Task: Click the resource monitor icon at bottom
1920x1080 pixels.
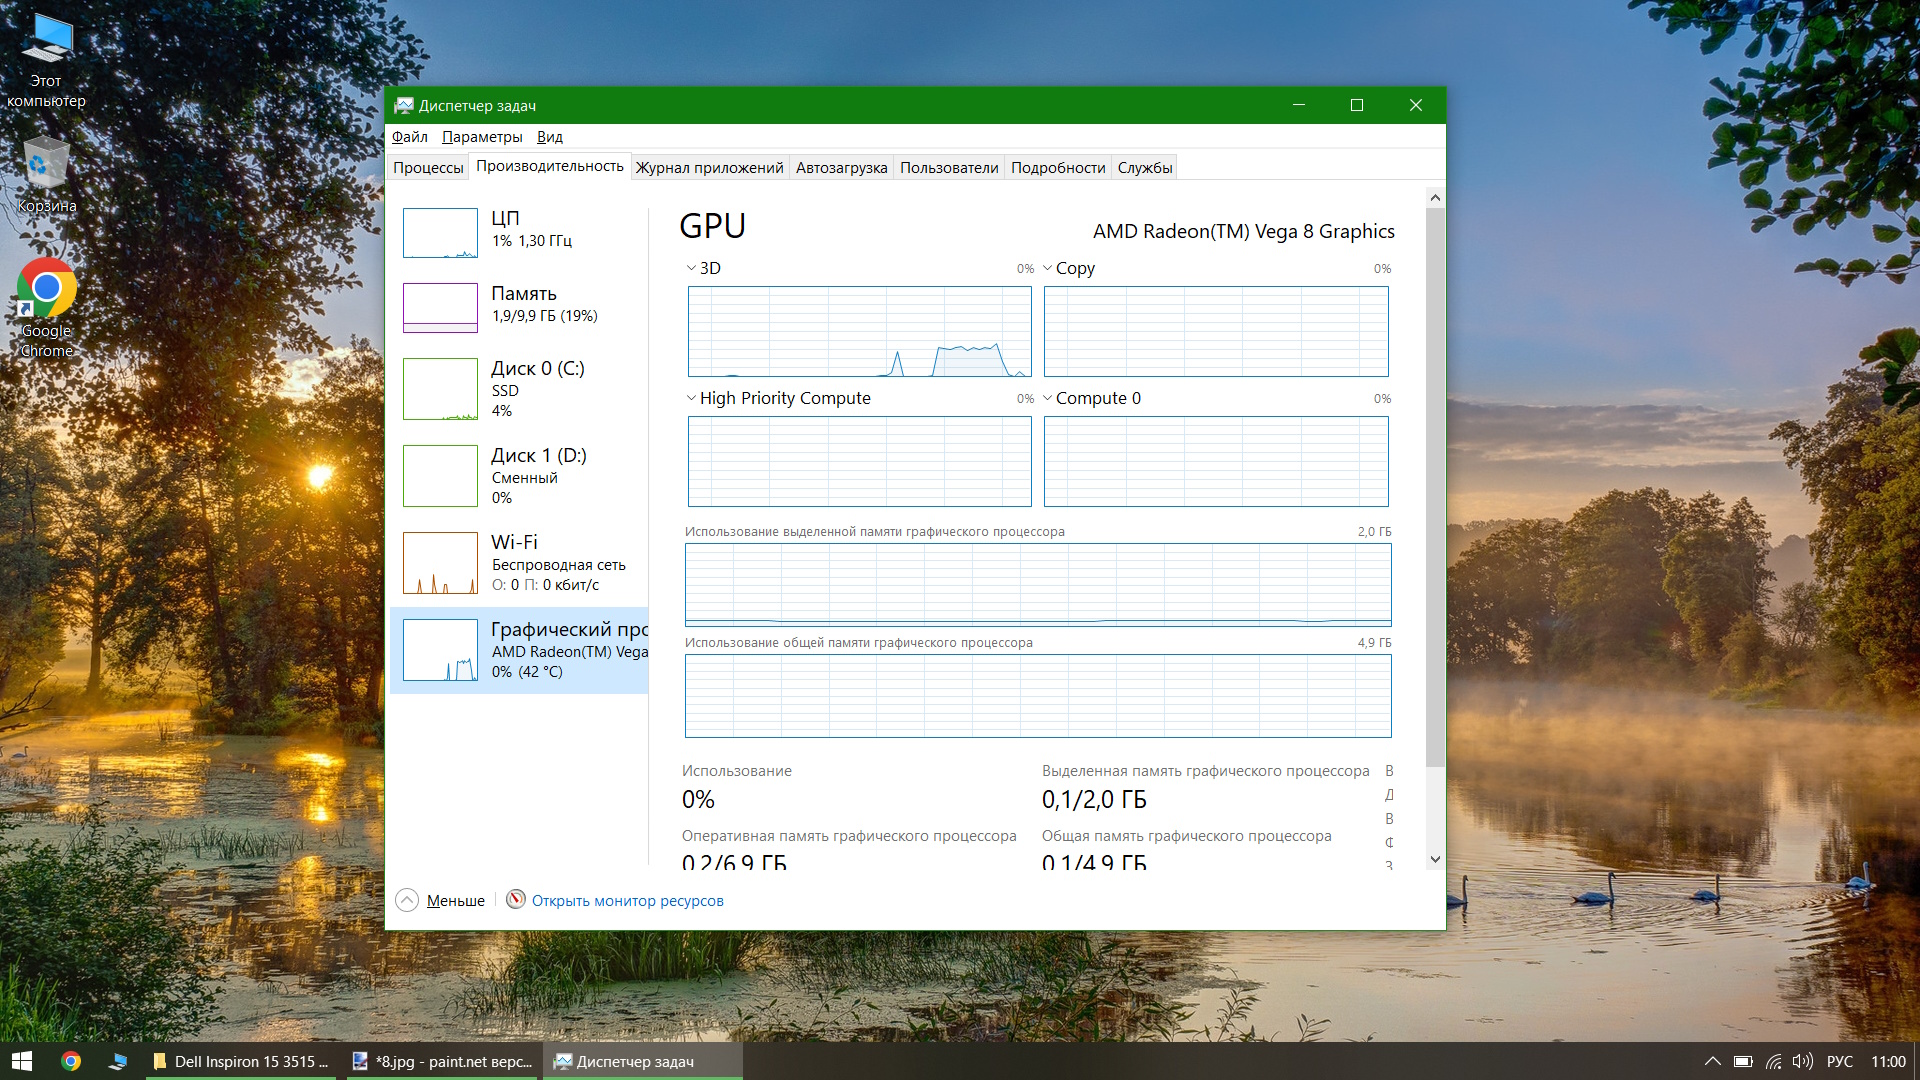Action: click(x=516, y=900)
